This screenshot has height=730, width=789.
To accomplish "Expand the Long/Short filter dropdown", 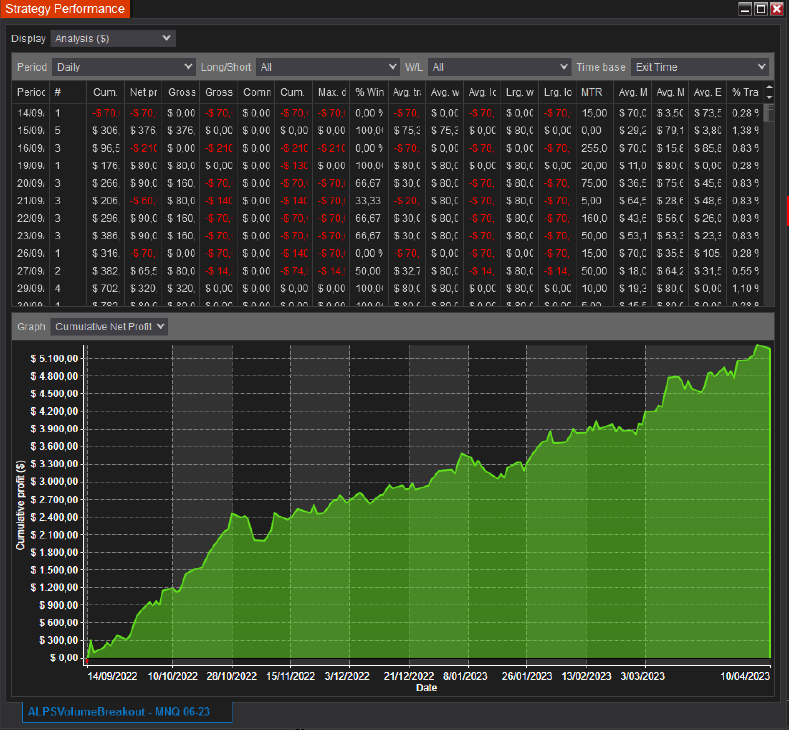I will tap(328, 67).
